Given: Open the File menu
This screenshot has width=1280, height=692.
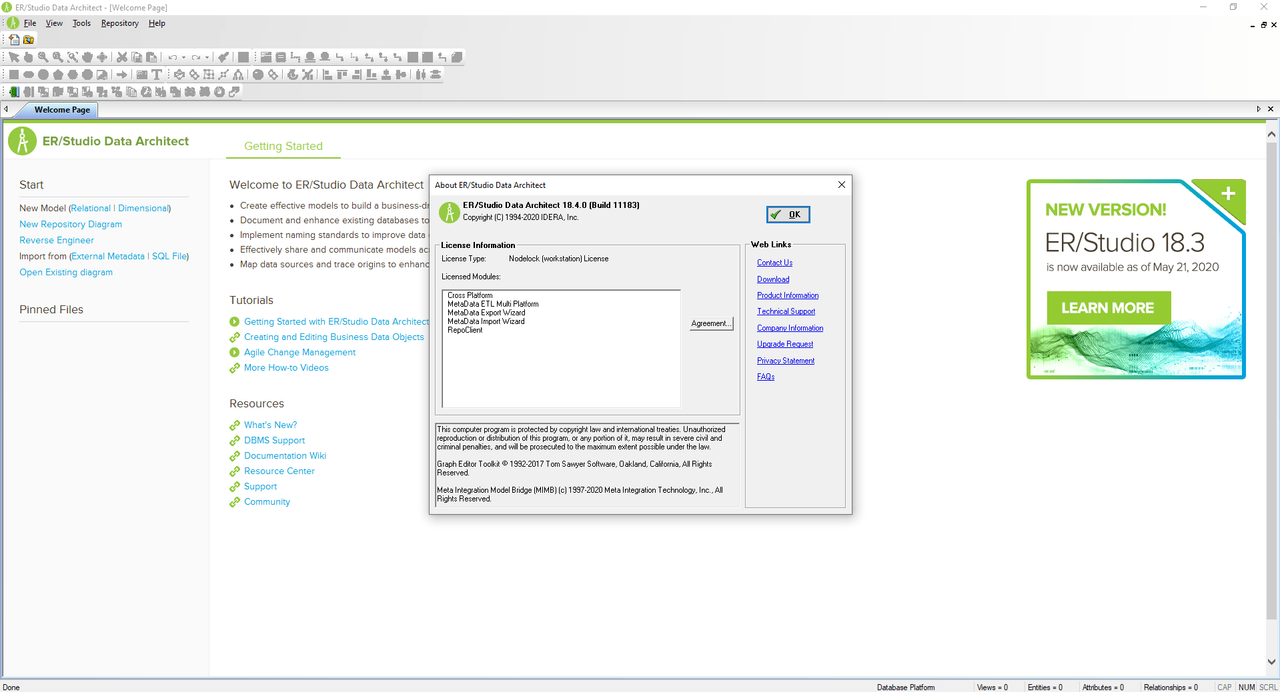Looking at the screenshot, I should point(30,23).
